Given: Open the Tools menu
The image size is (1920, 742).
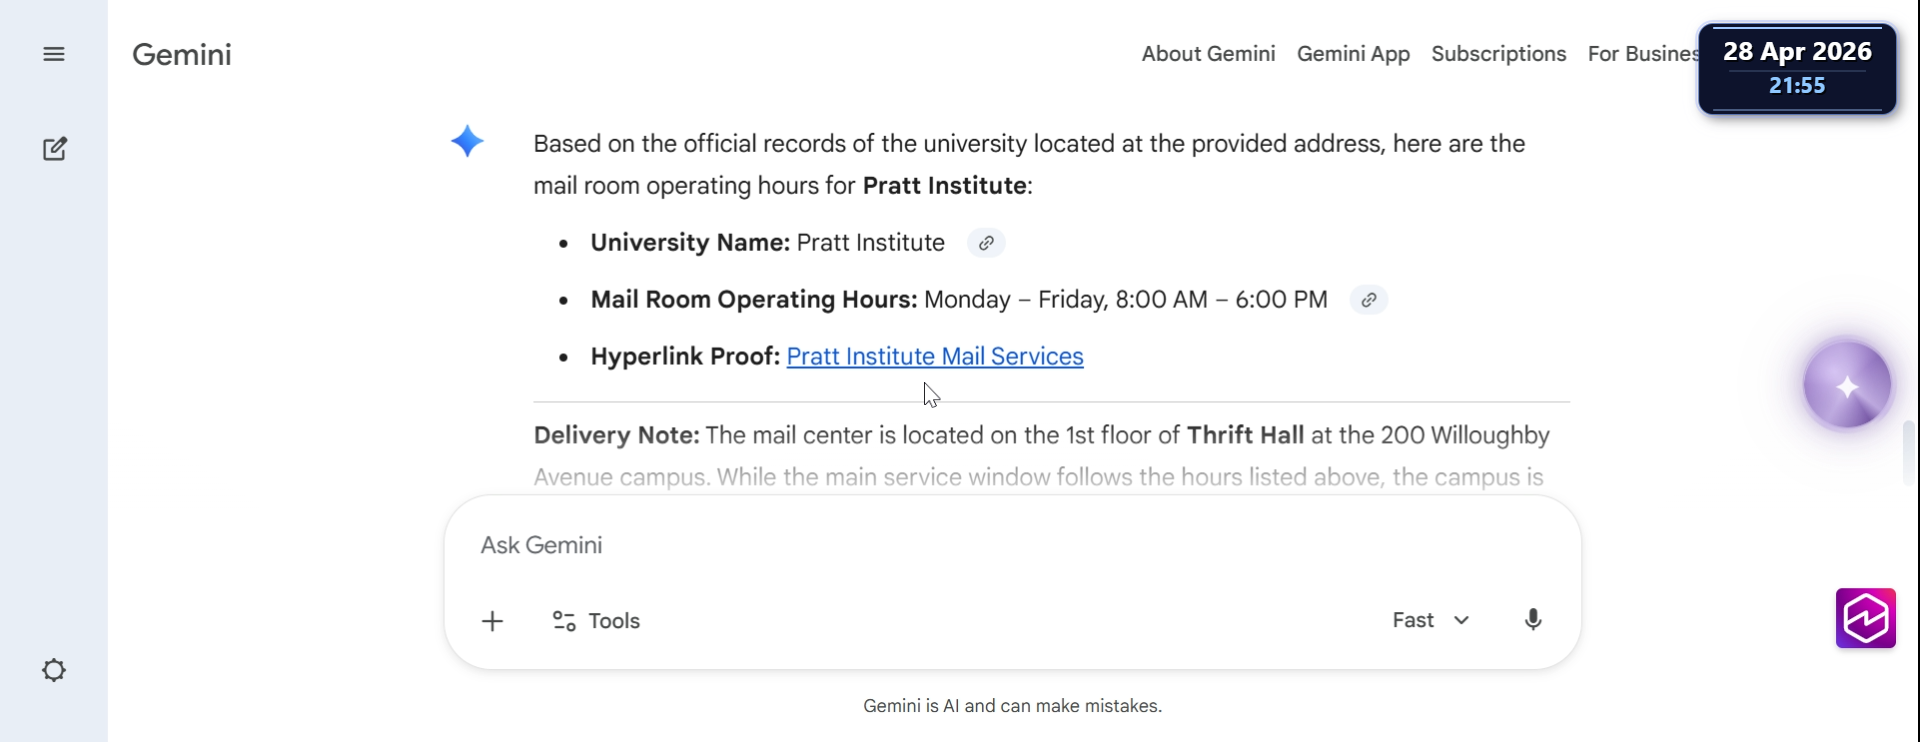Looking at the screenshot, I should pos(596,621).
